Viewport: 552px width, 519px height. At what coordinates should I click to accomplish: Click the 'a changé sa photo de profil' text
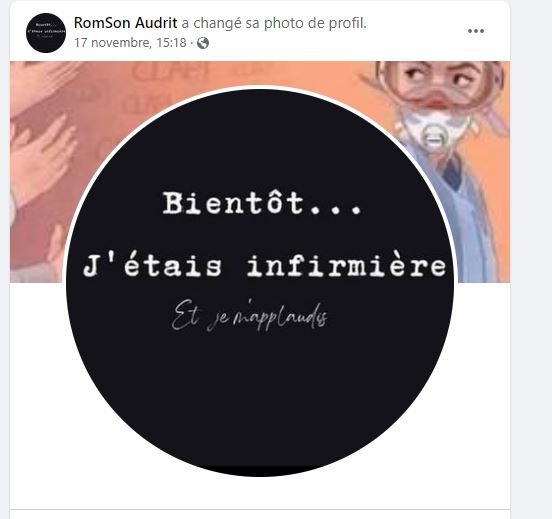pos(274,23)
